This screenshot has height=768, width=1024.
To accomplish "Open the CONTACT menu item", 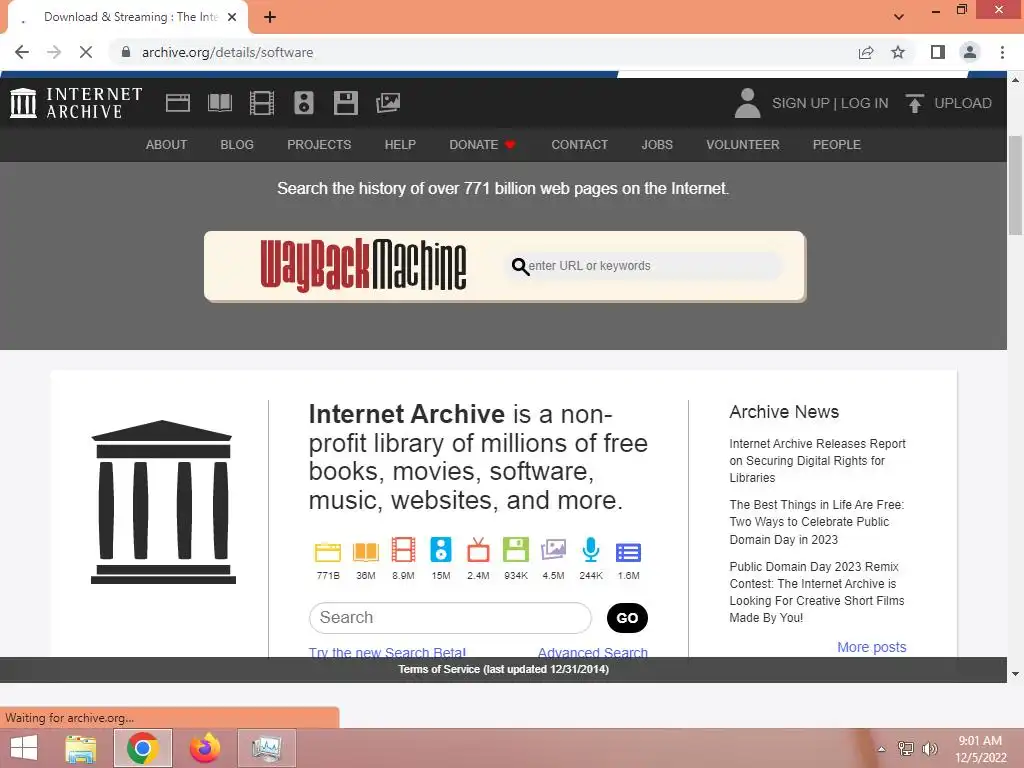I will pyautogui.click(x=579, y=144).
